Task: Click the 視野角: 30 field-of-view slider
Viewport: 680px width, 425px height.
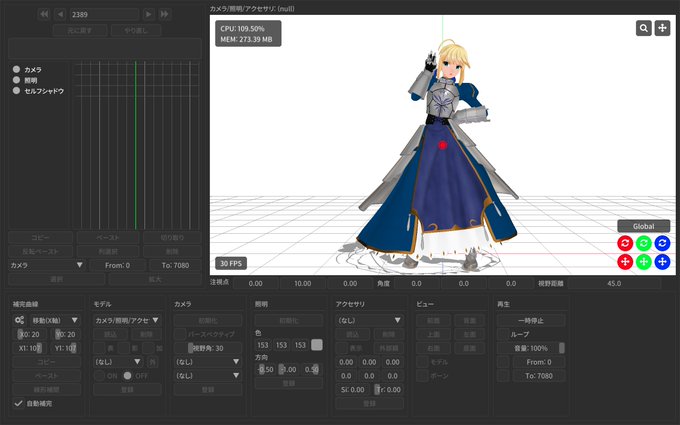Action: [x=208, y=348]
